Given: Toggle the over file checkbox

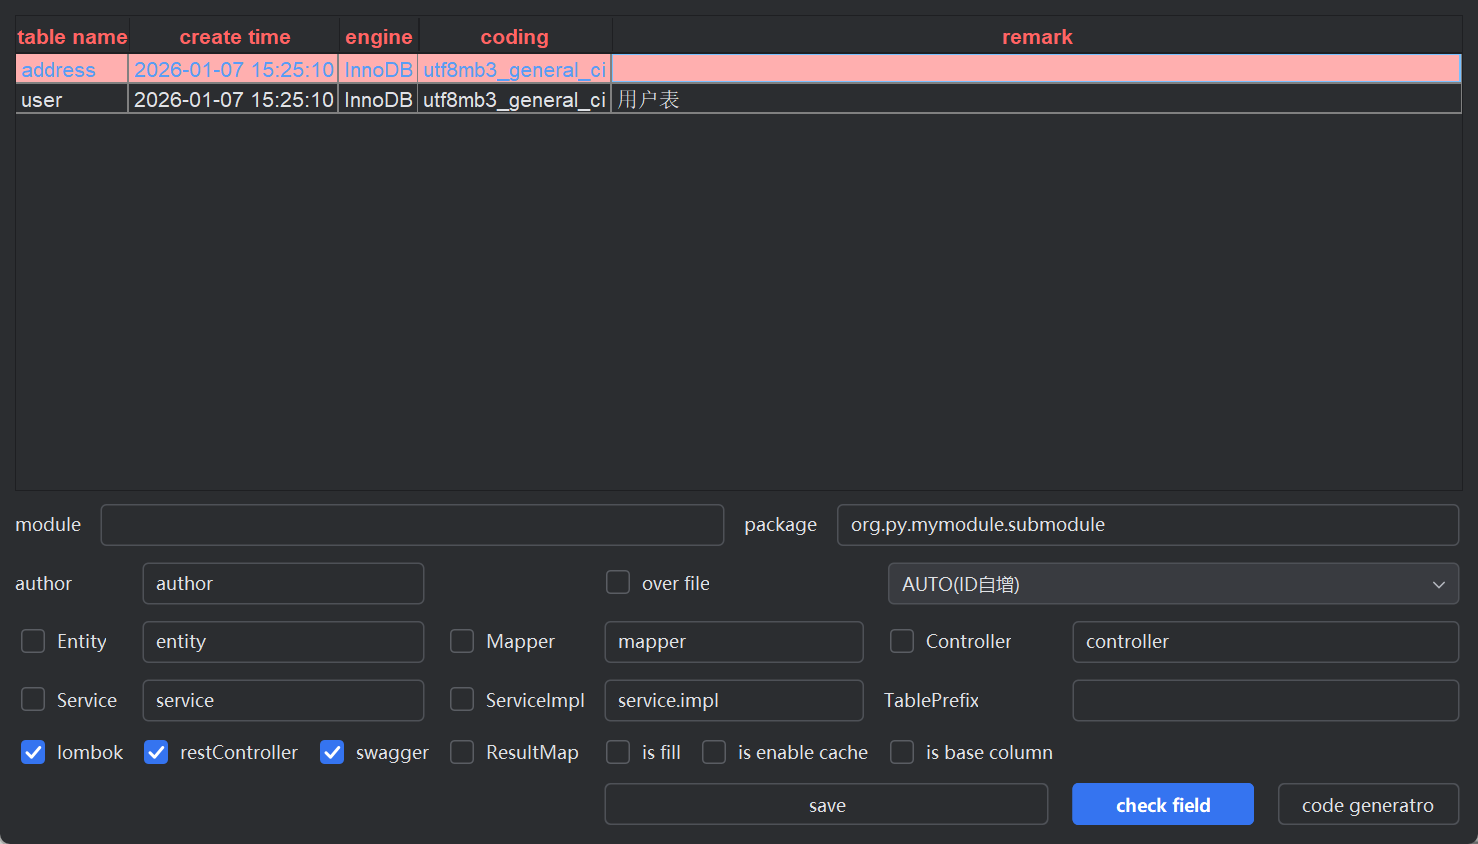Looking at the screenshot, I should pos(618,583).
